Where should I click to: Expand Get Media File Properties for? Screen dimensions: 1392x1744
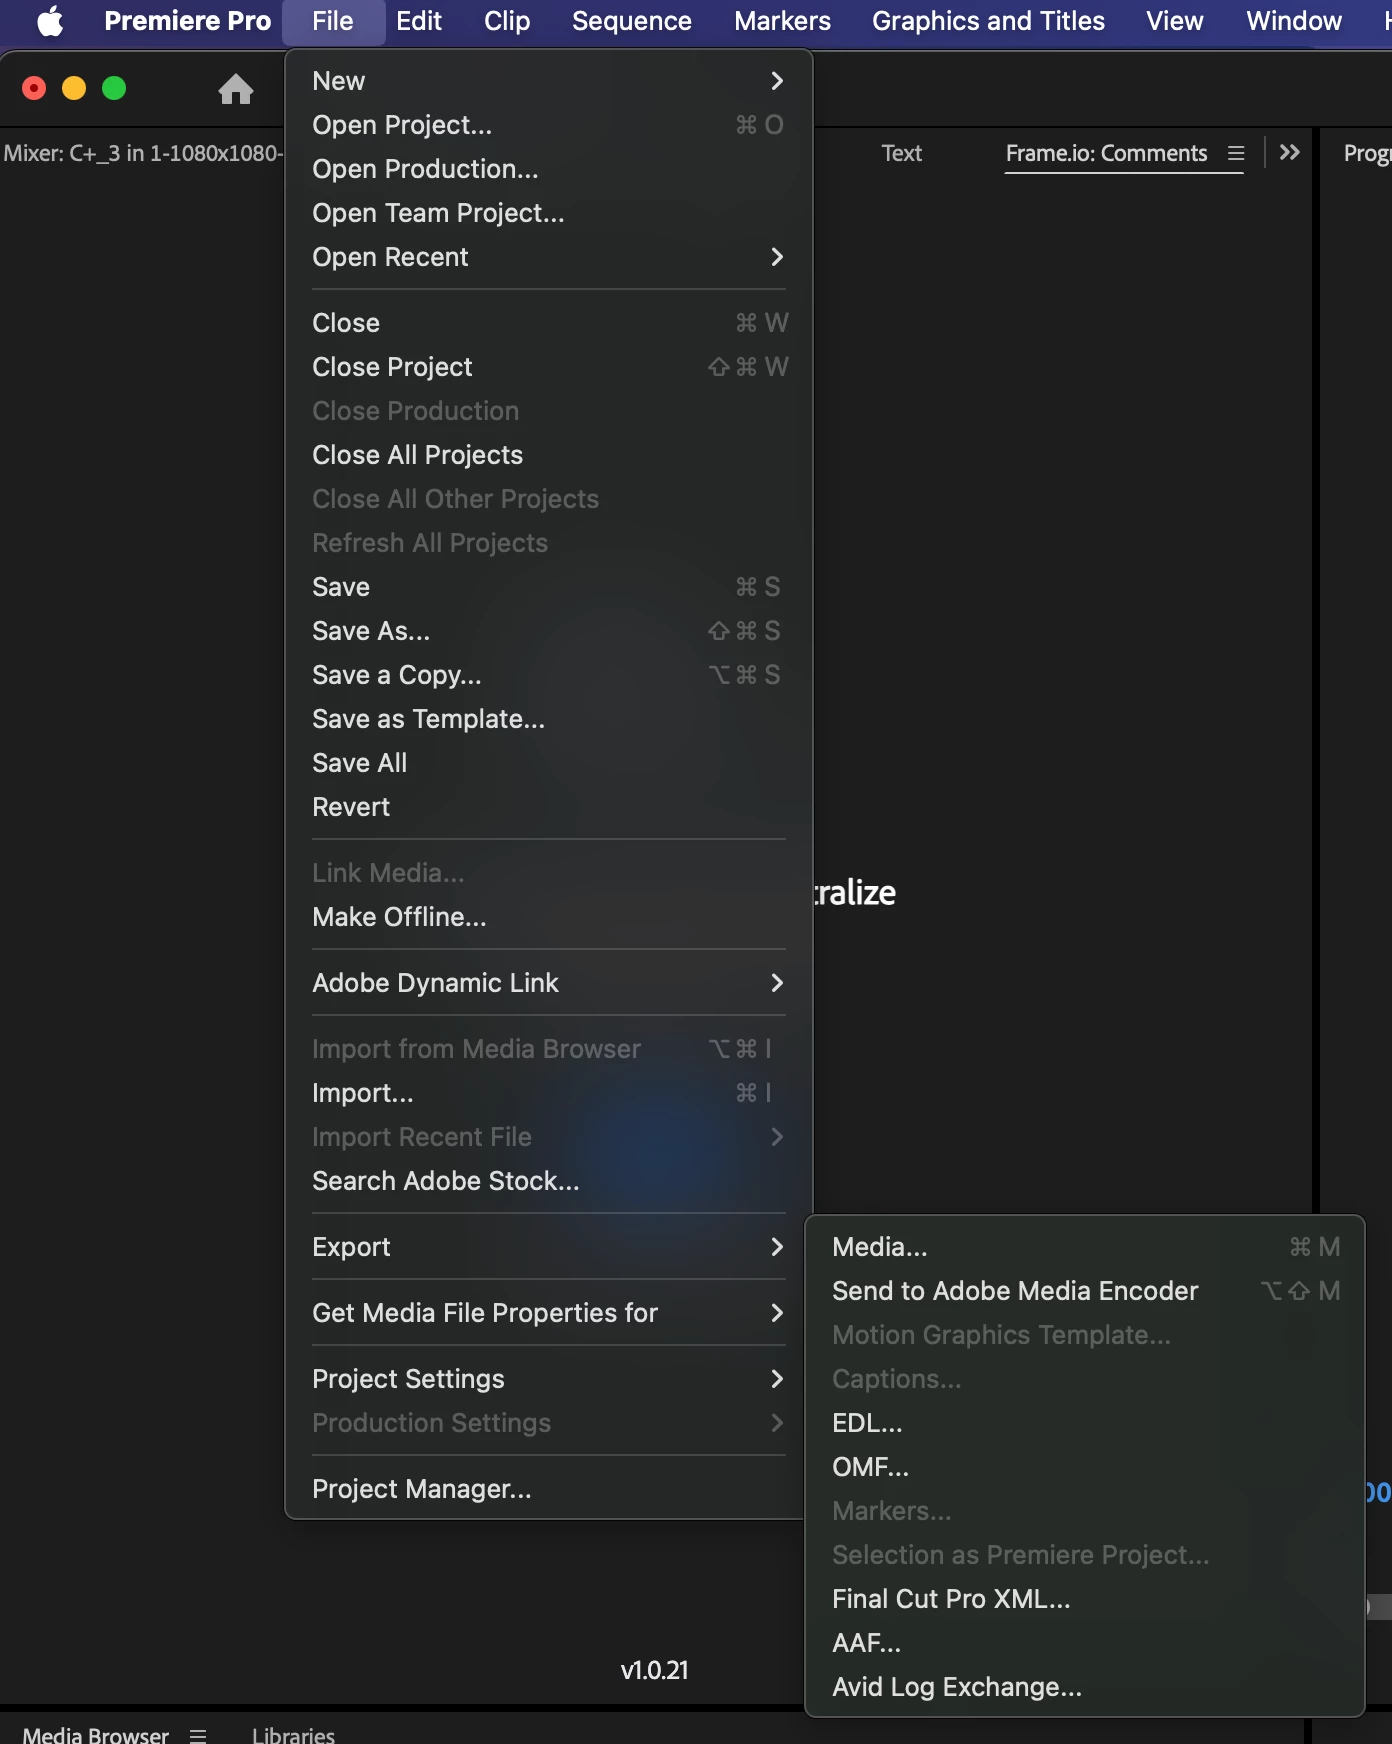[548, 1313]
